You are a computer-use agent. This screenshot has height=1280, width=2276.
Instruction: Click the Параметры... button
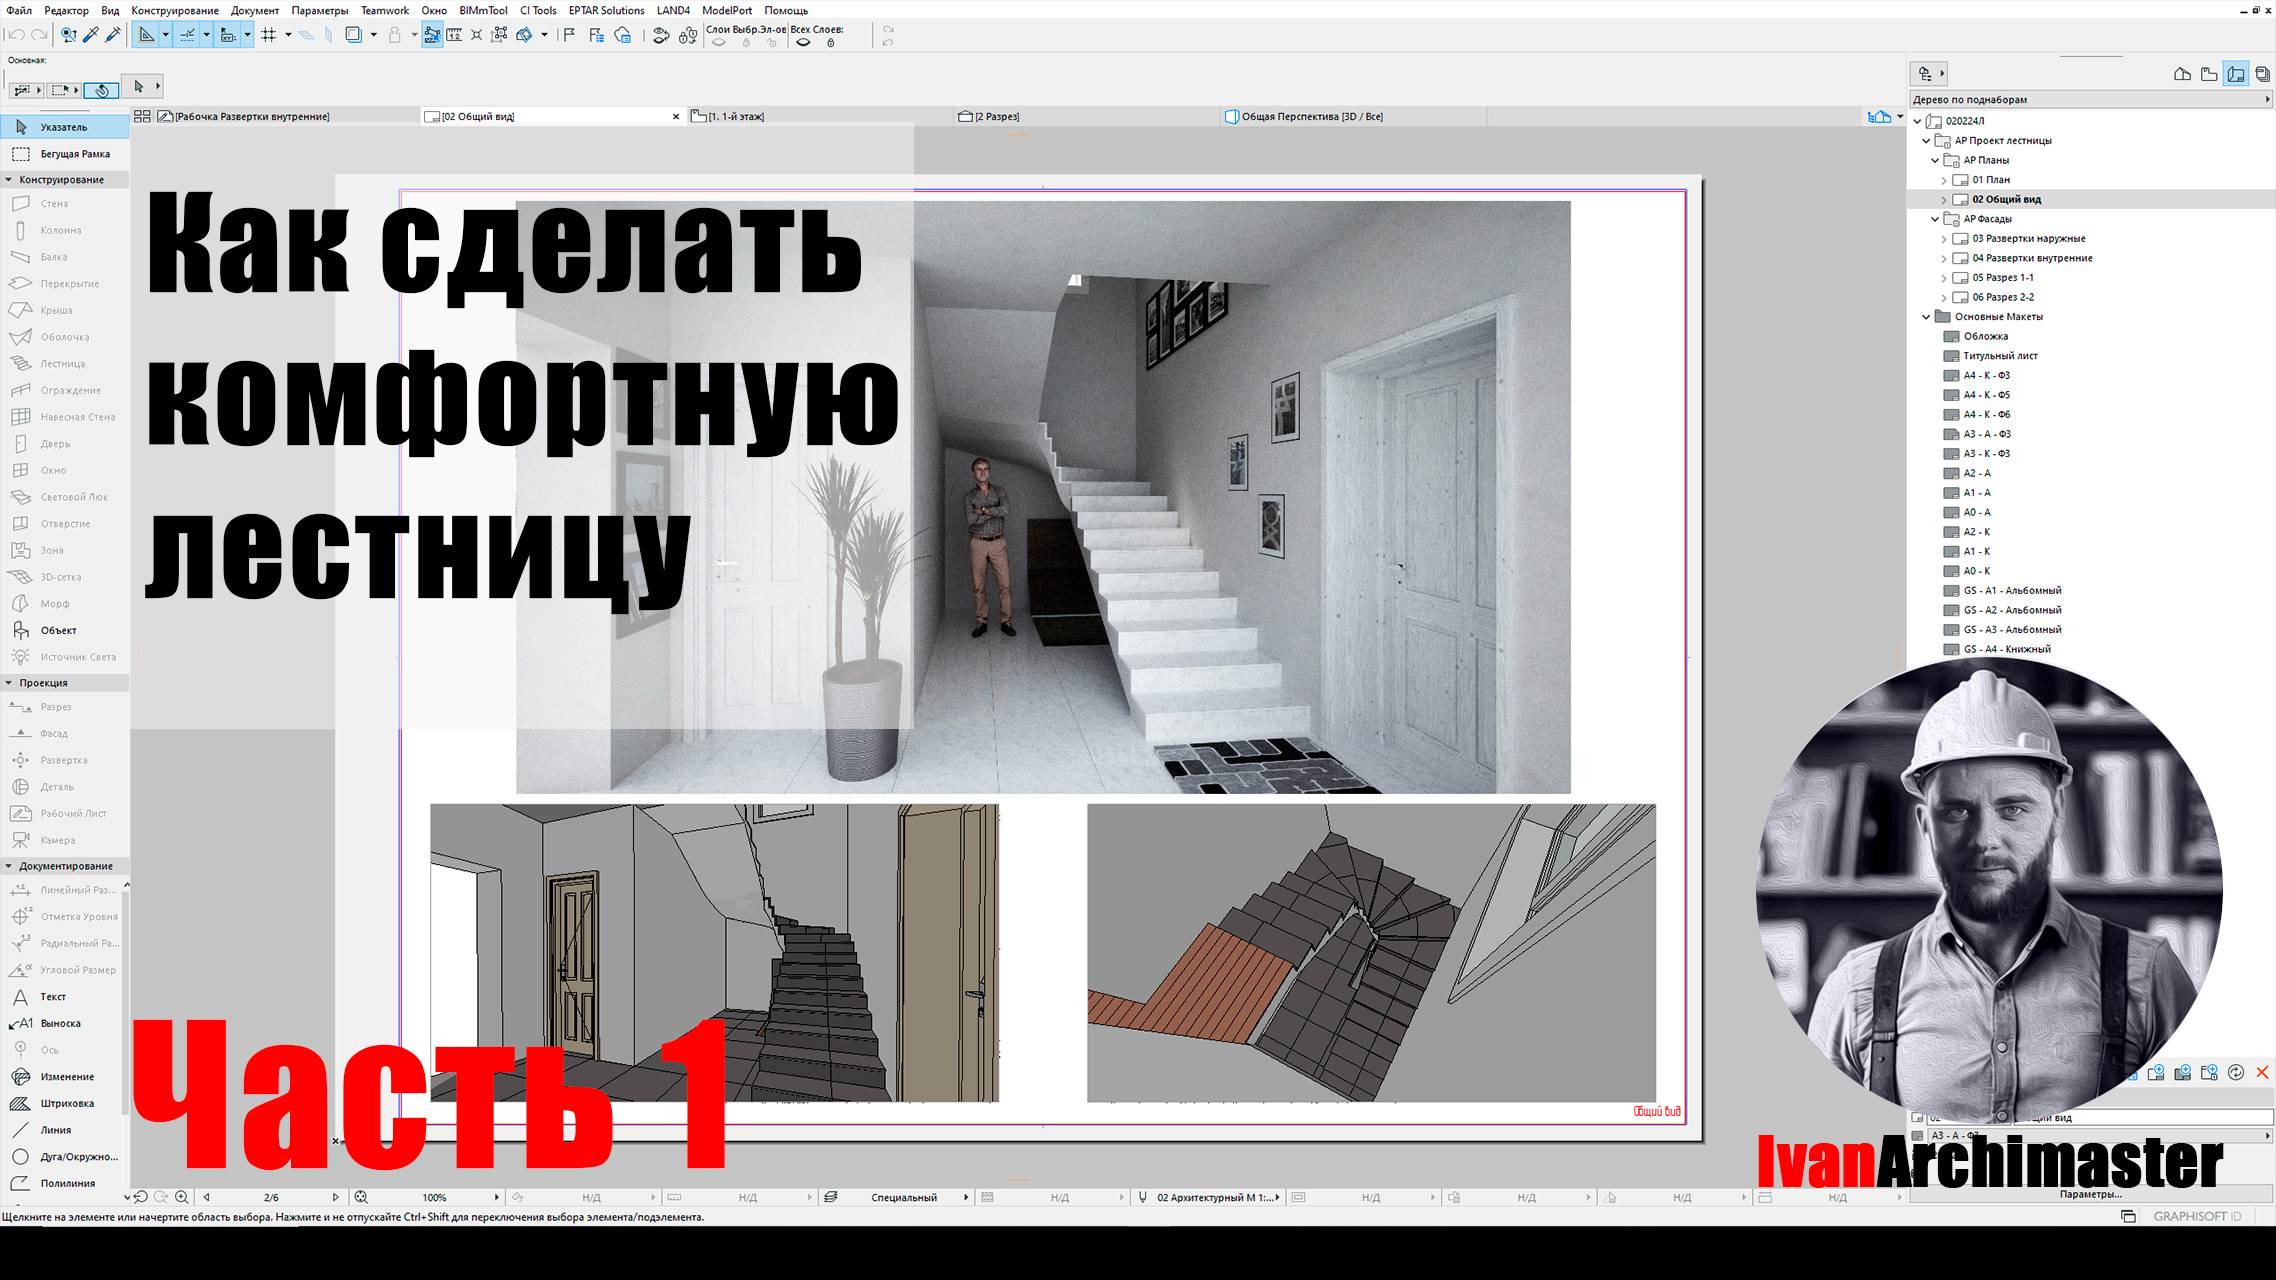pos(2090,1194)
